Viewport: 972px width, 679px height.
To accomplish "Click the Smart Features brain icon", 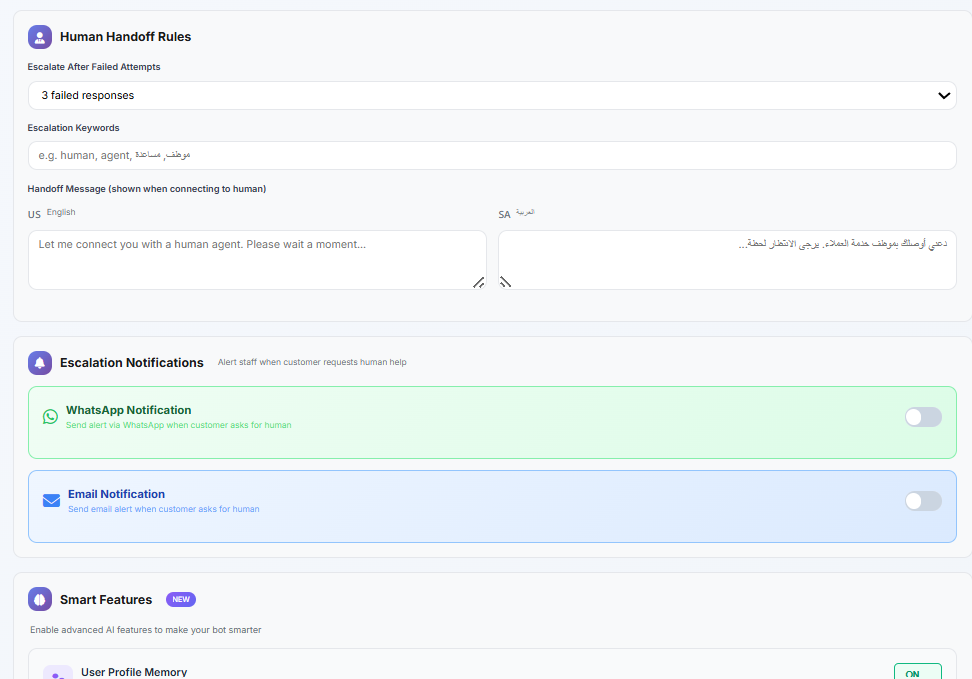I will [x=40, y=600].
